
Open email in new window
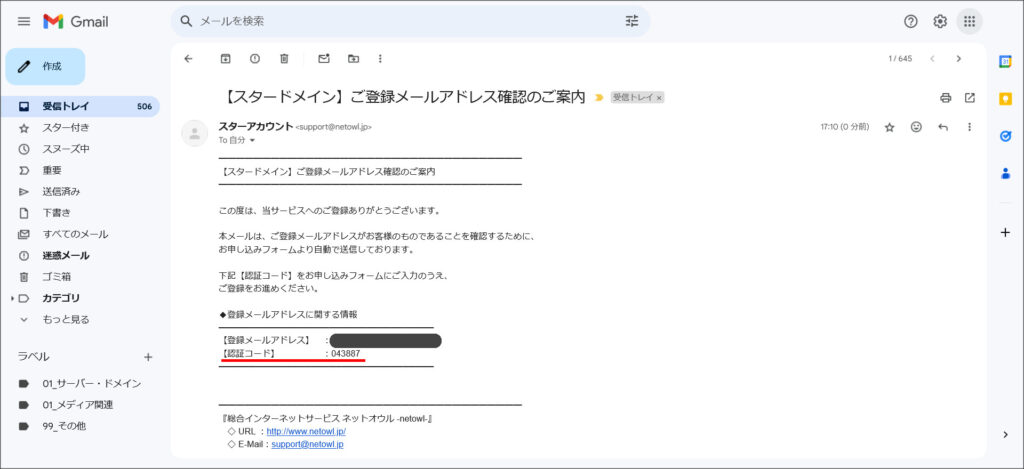(x=970, y=98)
